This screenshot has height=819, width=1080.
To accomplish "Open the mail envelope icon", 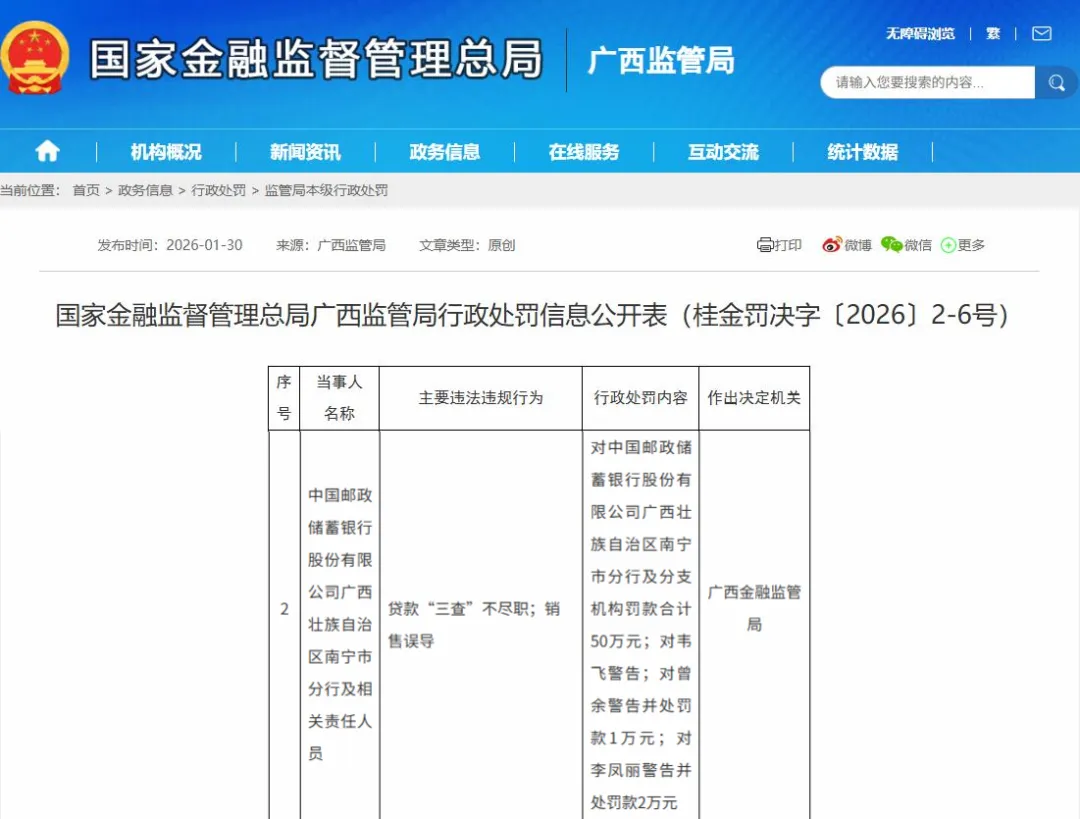I will (1041, 34).
